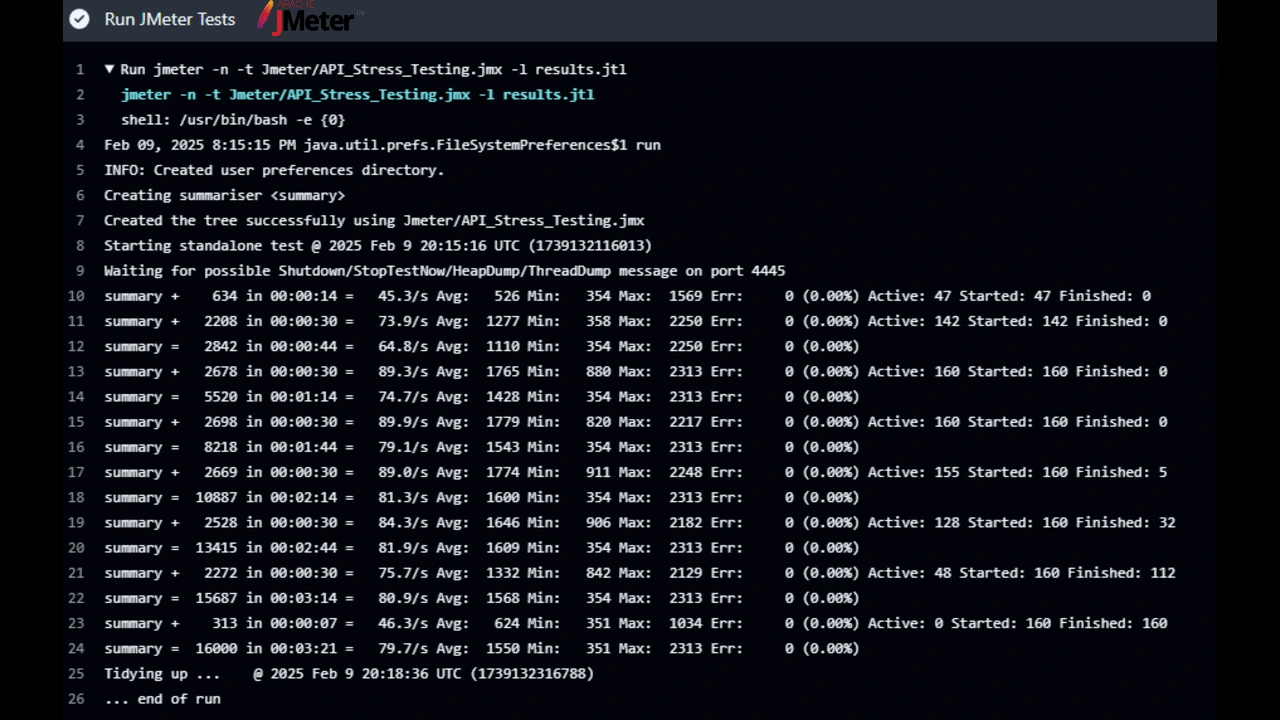This screenshot has height=720, width=1280.
Task: Click 'Finished: 32' value on line 19
Action: pyautogui.click(x=1126, y=522)
